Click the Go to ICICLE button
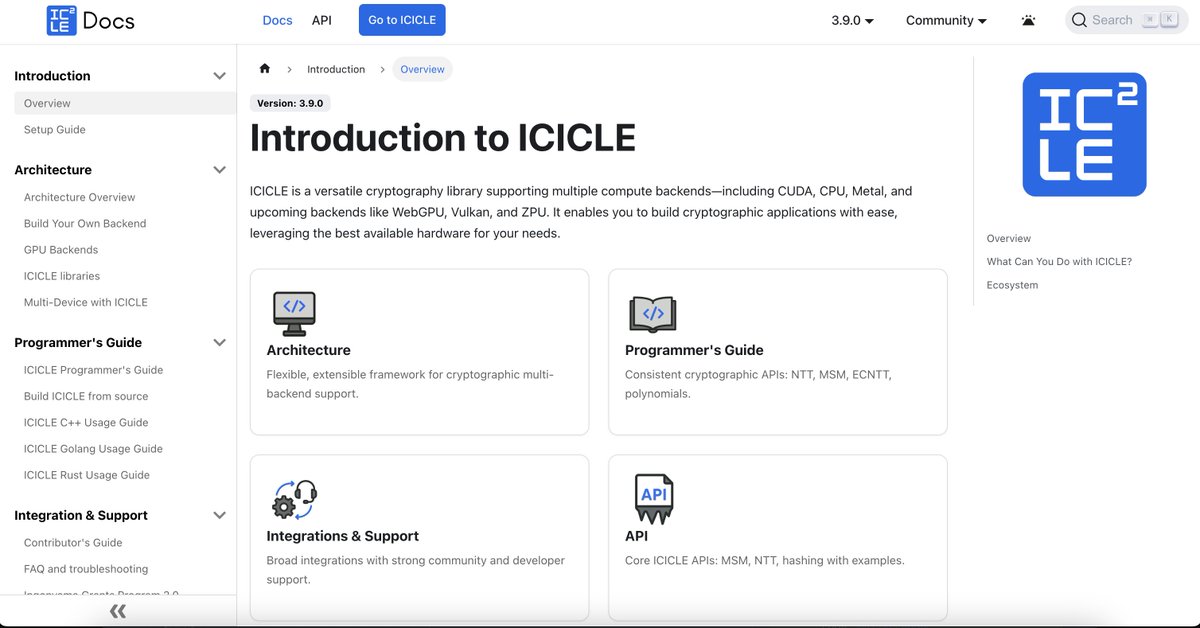 coord(402,20)
